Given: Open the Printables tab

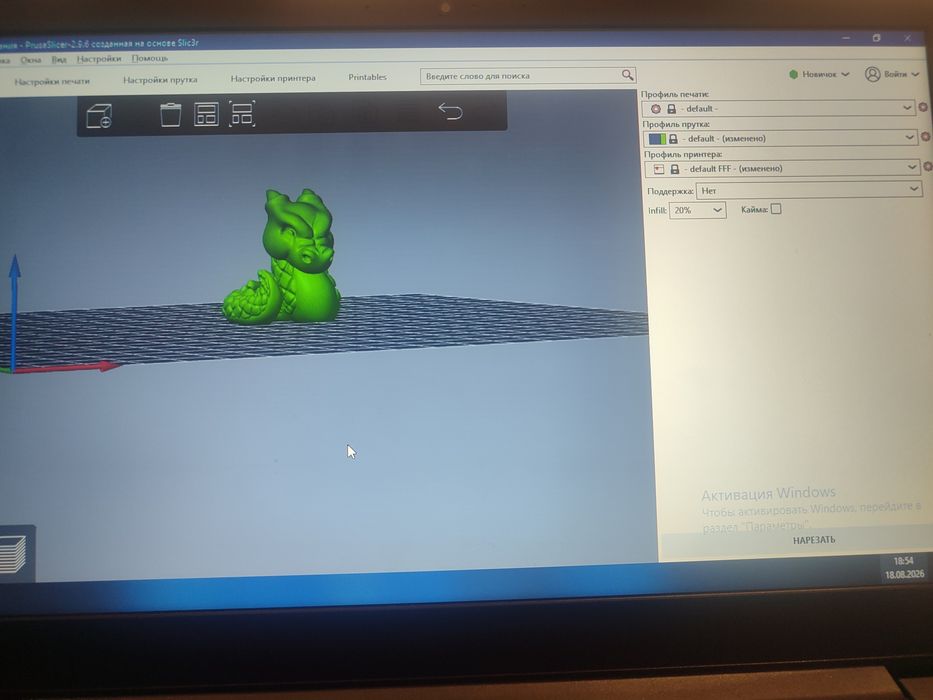Looking at the screenshot, I should click(367, 77).
